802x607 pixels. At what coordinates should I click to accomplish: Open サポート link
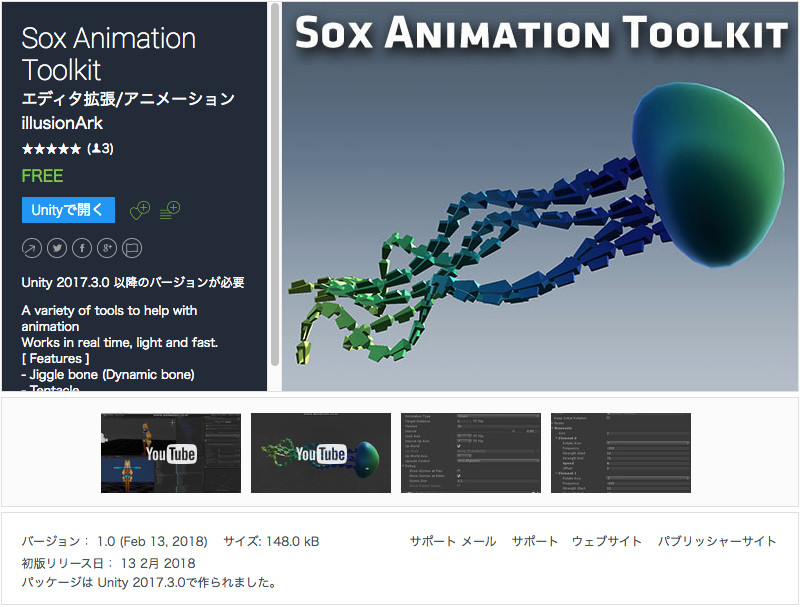tap(534, 541)
